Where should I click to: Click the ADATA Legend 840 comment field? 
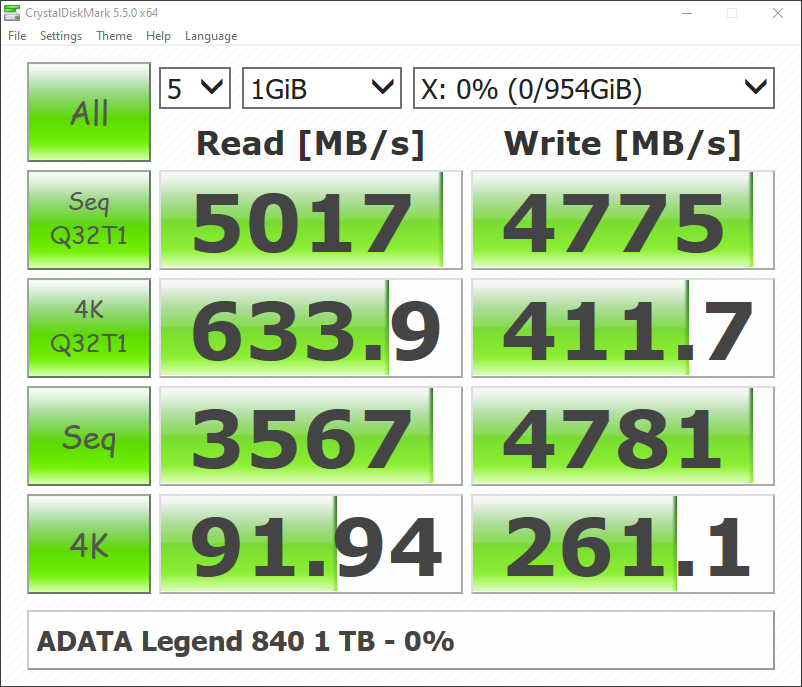coord(401,640)
